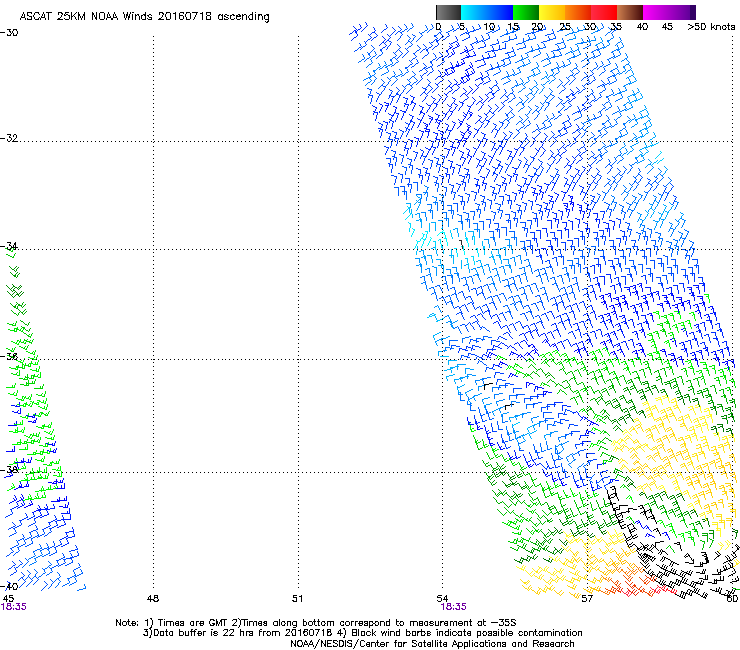Click the longitude label 57
Screen dimensions: 740x650
[587, 599]
